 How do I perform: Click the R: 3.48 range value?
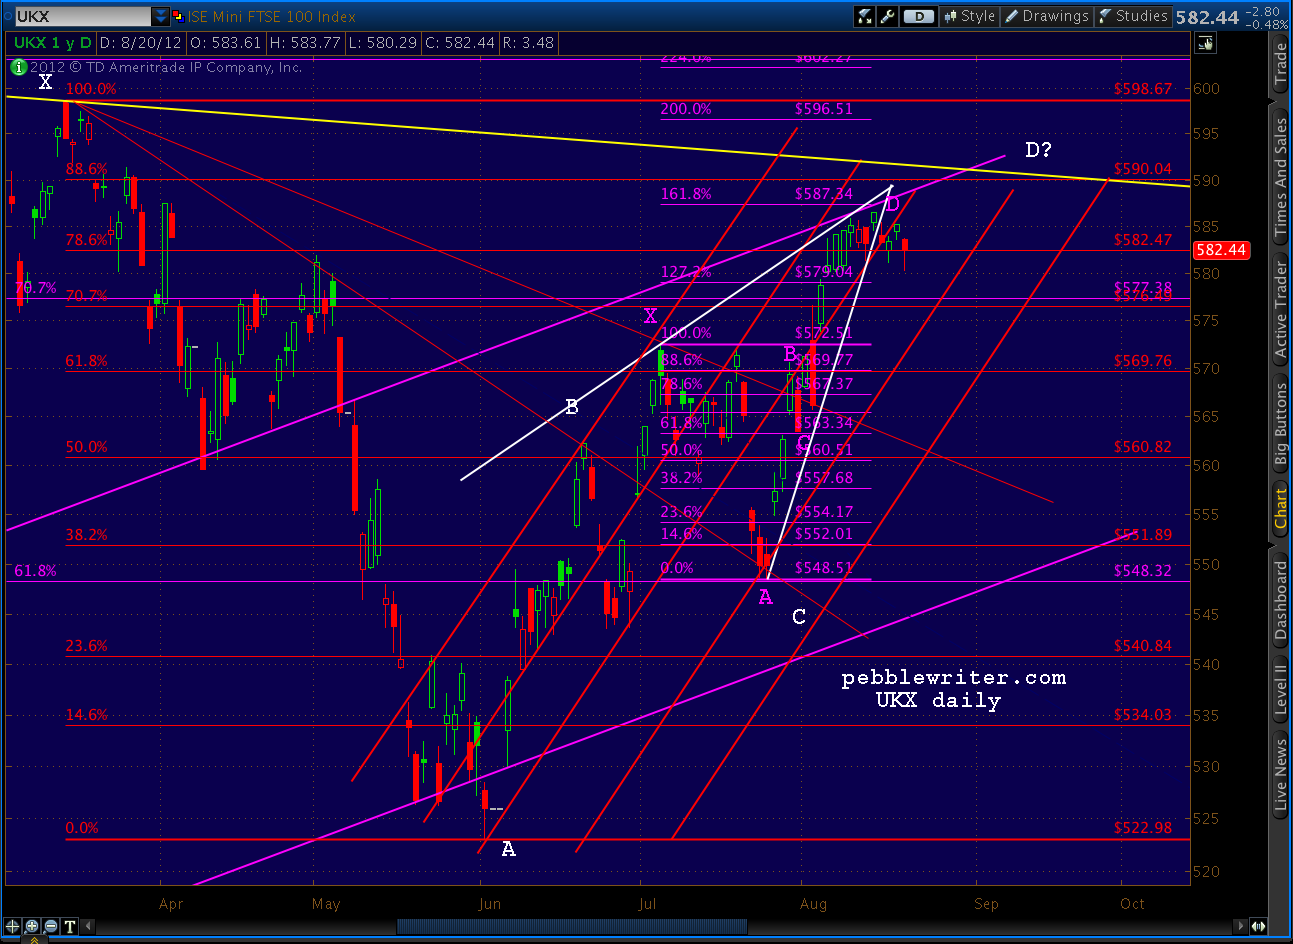point(530,43)
